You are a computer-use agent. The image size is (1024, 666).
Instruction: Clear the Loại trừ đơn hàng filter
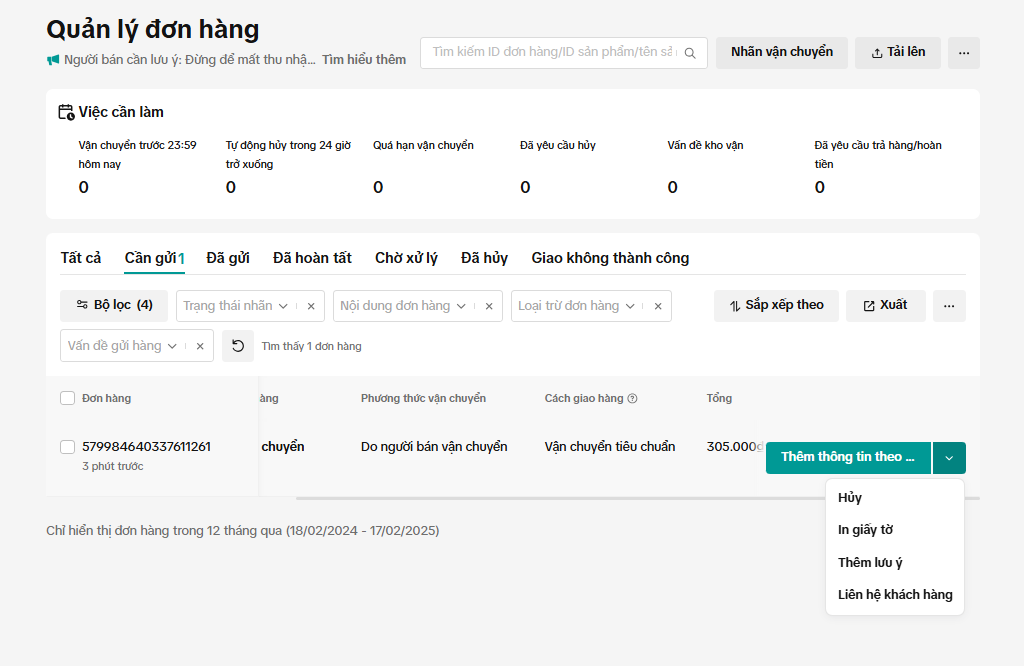pyautogui.click(x=658, y=306)
